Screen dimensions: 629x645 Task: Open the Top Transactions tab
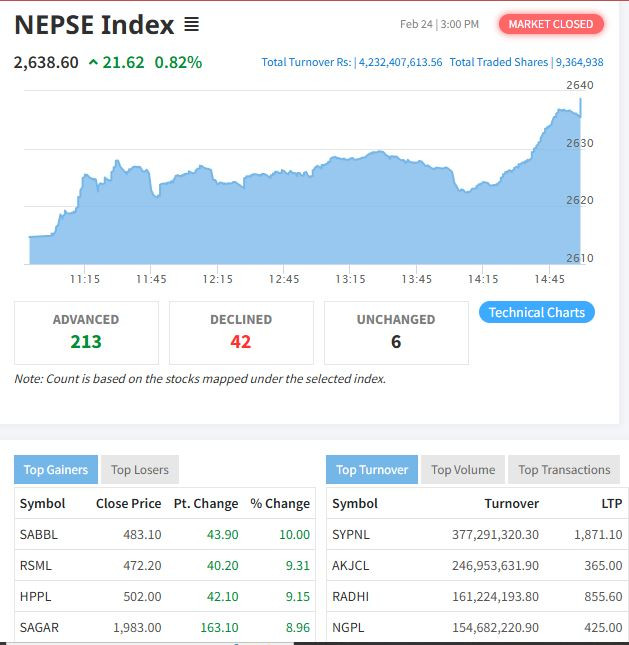(564, 470)
